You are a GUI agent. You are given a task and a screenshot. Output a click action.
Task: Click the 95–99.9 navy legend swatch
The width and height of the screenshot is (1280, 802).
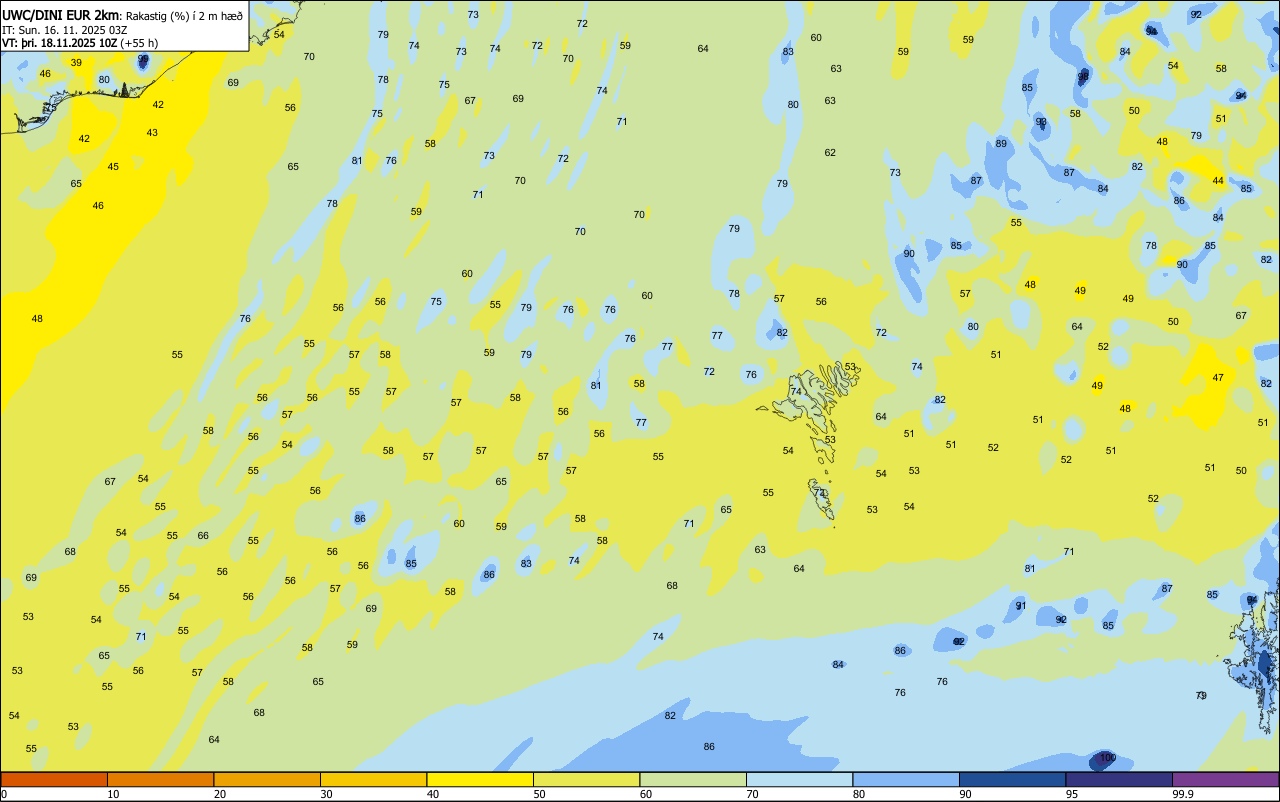pos(1119,779)
